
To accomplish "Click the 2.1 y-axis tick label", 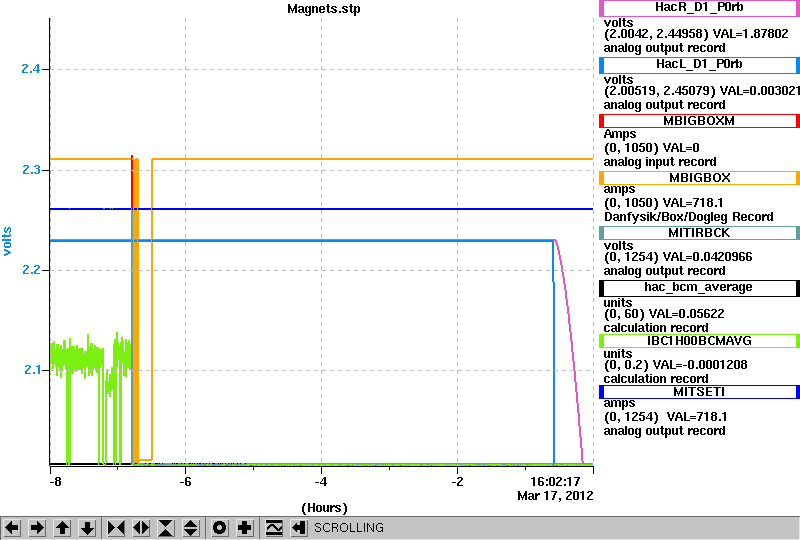I will [32, 370].
